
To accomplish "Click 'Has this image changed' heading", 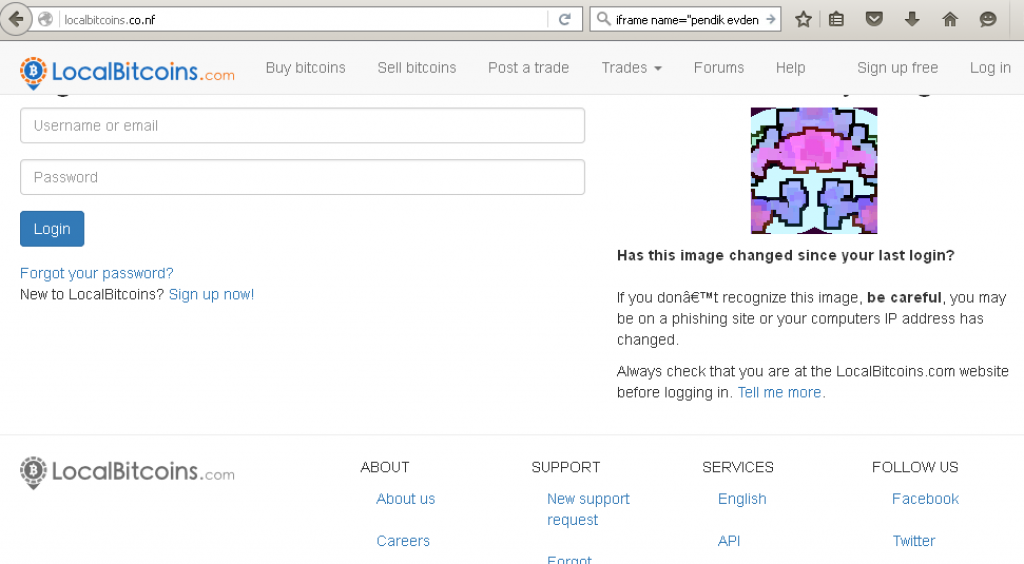I will tap(786, 255).
